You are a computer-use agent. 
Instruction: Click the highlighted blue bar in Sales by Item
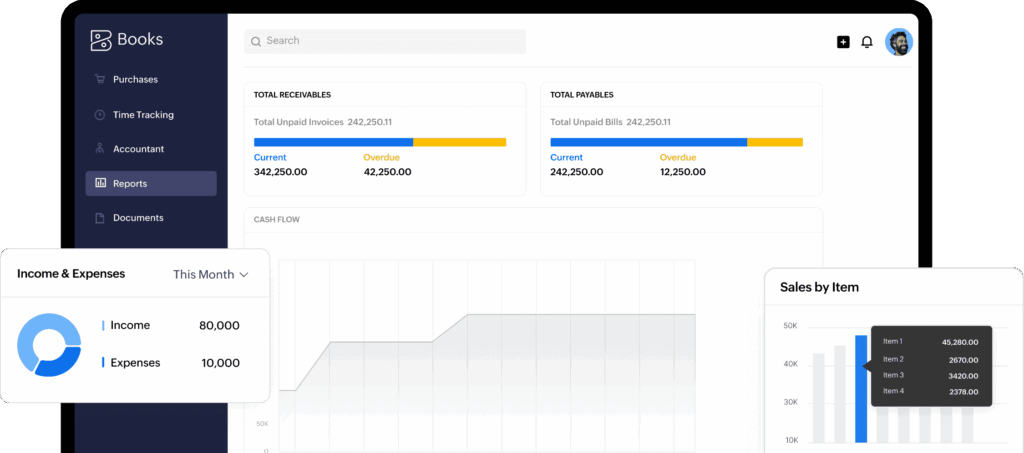click(861, 388)
